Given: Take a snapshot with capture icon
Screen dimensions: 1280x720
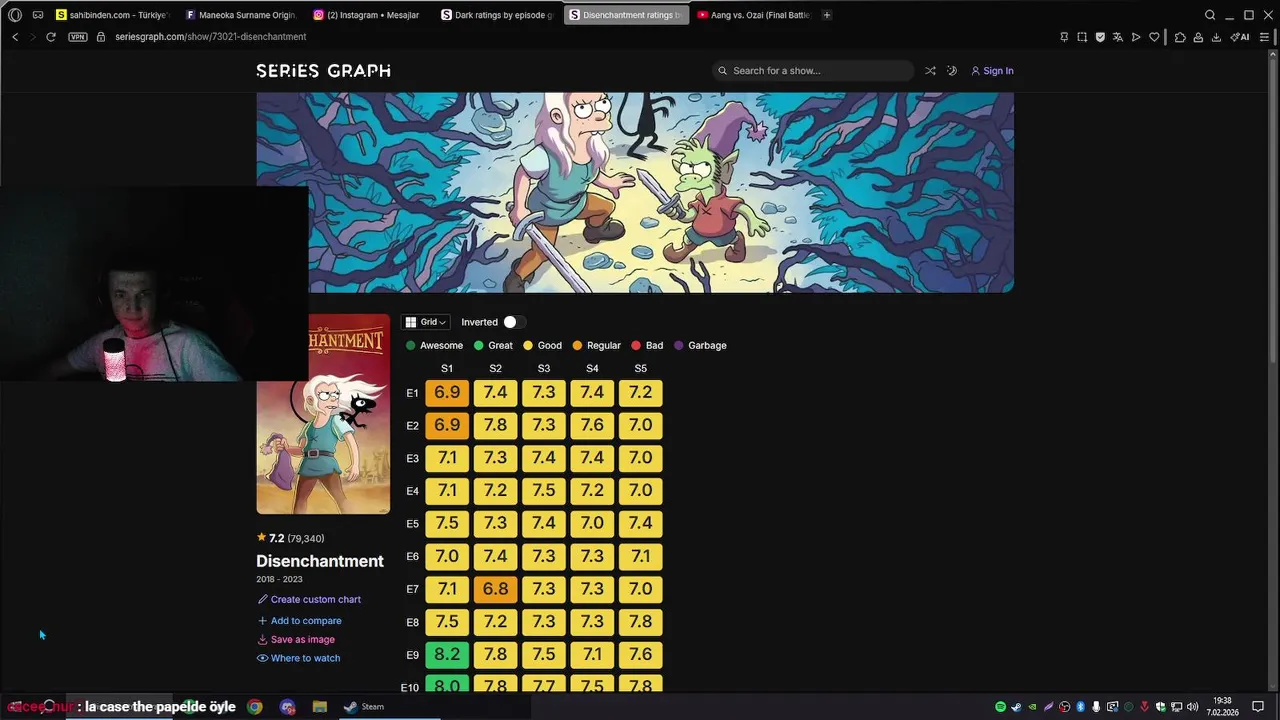Looking at the screenshot, I should pyautogui.click(x=1082, y=37).
